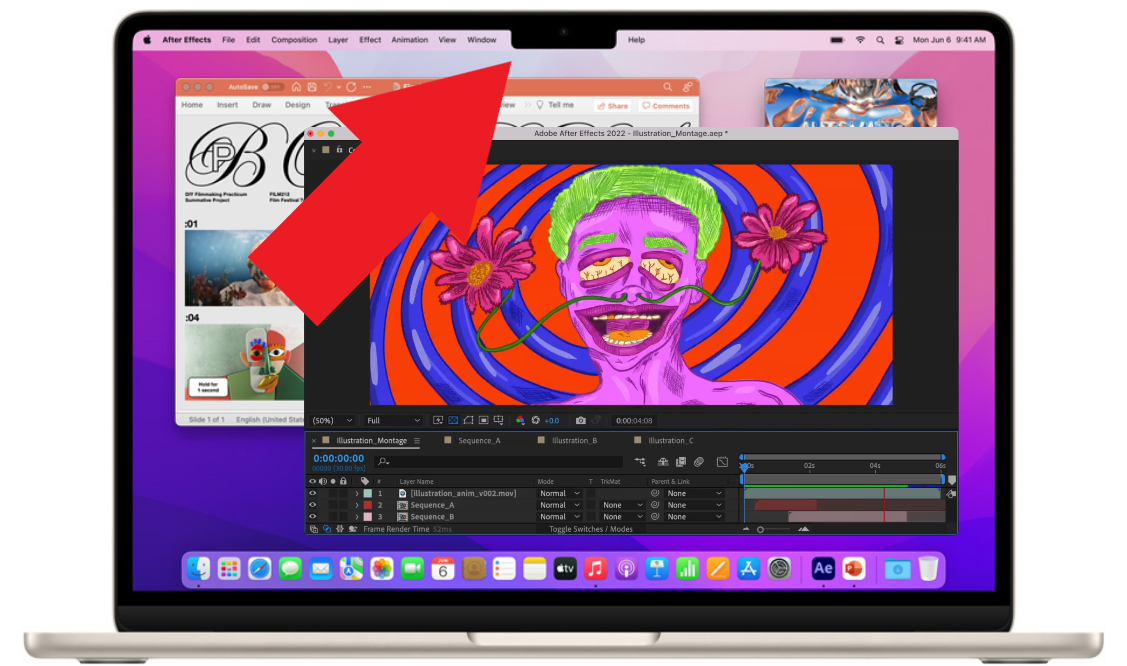Open the grid and guide options icon
The image size is (1127, 666).
(499, 420)
